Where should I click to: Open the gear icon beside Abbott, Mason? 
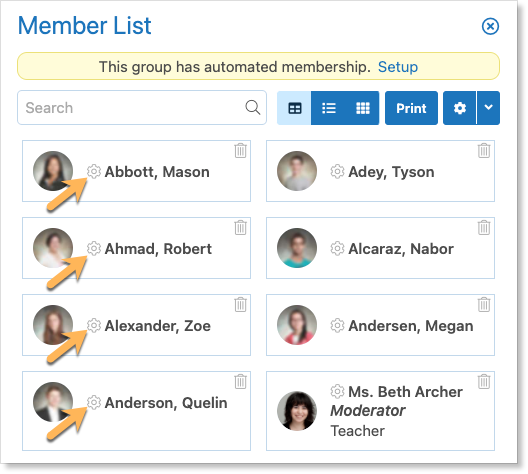94,171
